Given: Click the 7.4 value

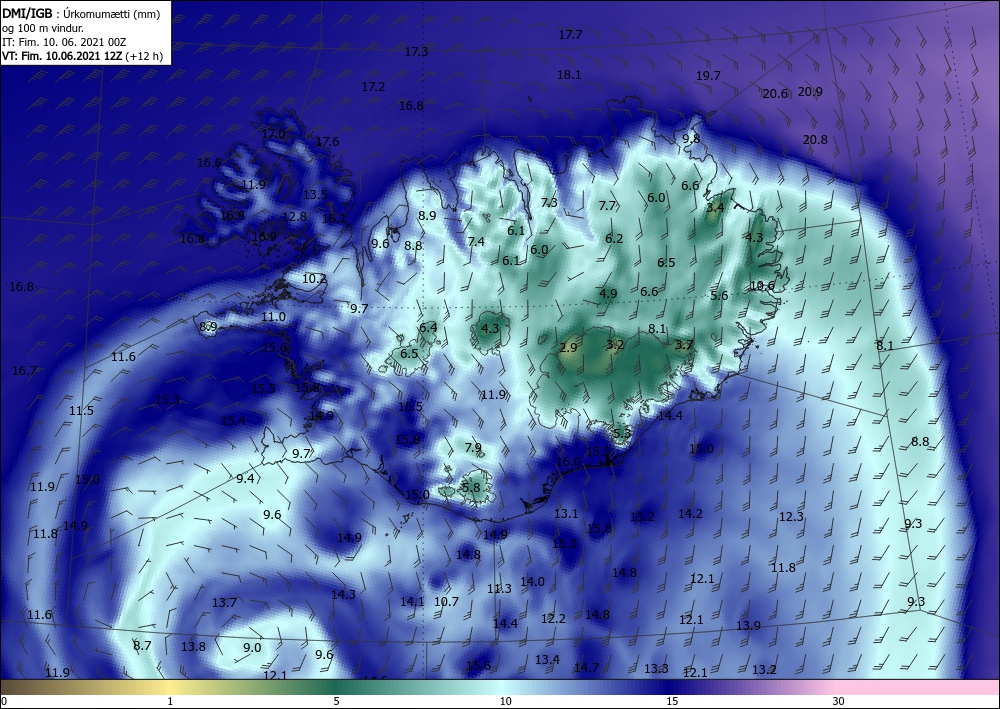Looking at the screenshot, I should pyautogui.click(x=476, y=241).
